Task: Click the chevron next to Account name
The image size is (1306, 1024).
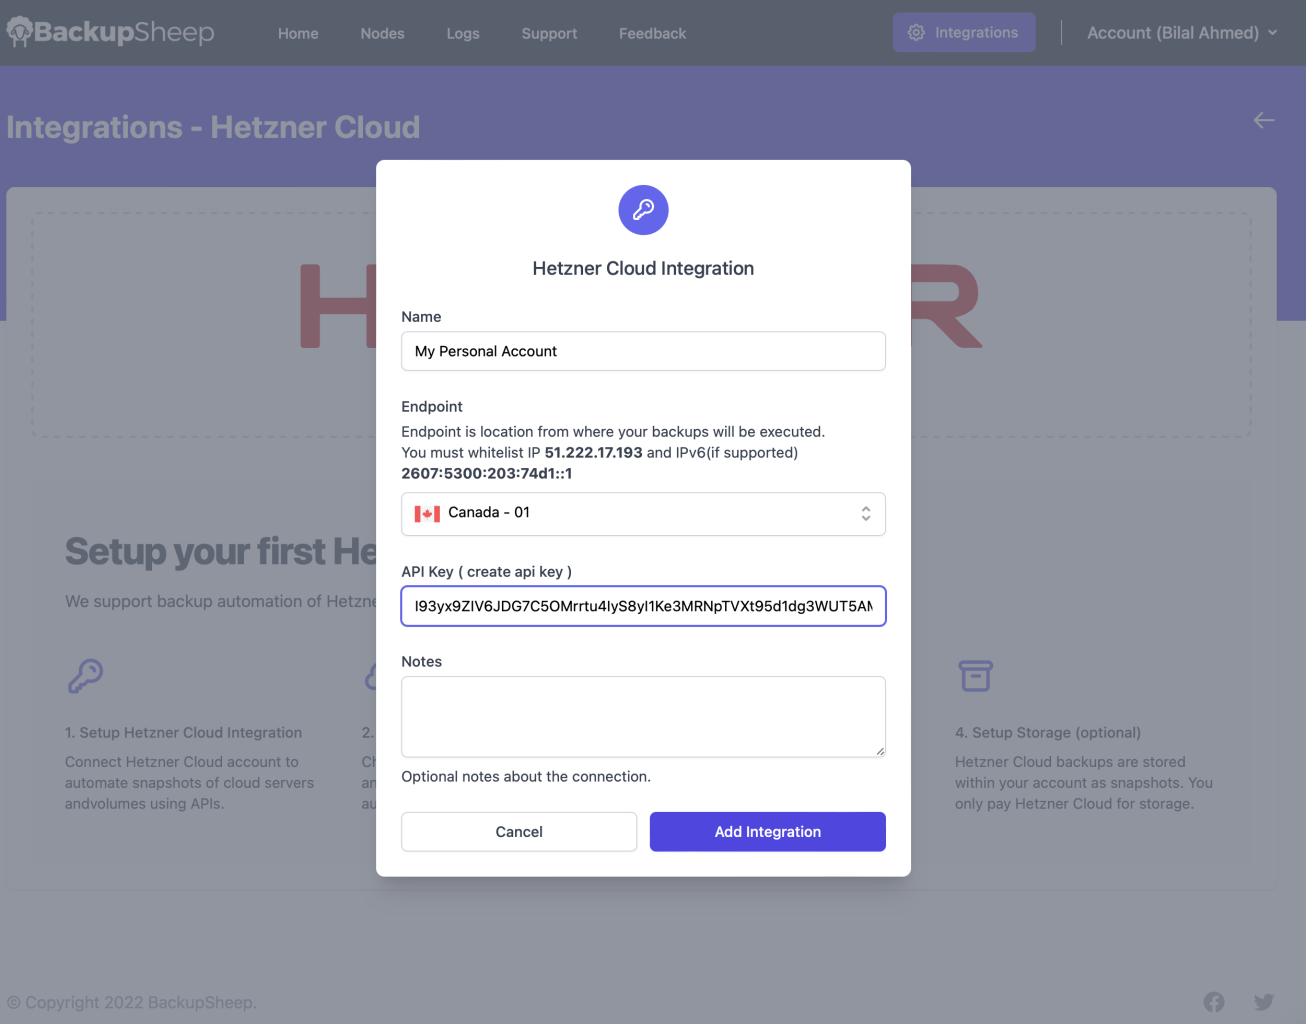Action: 1272,32
